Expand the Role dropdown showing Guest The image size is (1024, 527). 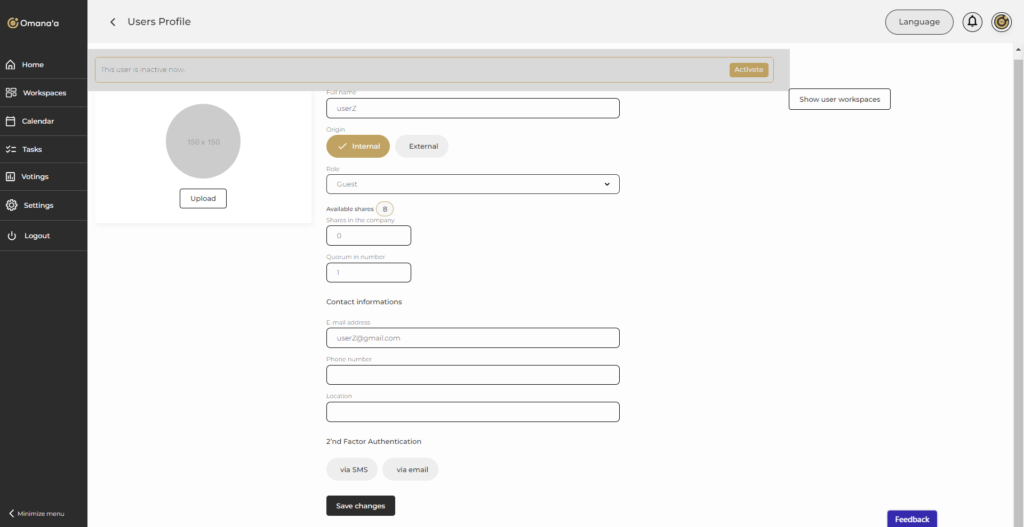[472, 184]
